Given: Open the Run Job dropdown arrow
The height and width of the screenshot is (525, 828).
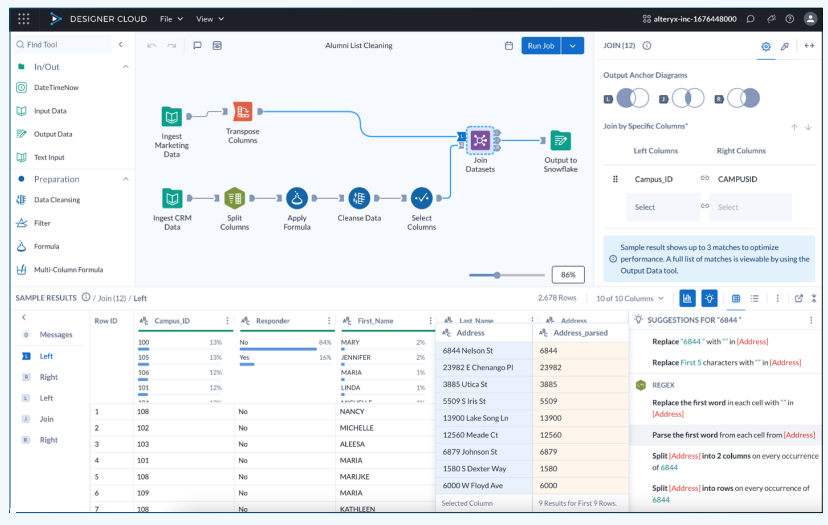Looking at the screenshot, I should coord(572,46).
